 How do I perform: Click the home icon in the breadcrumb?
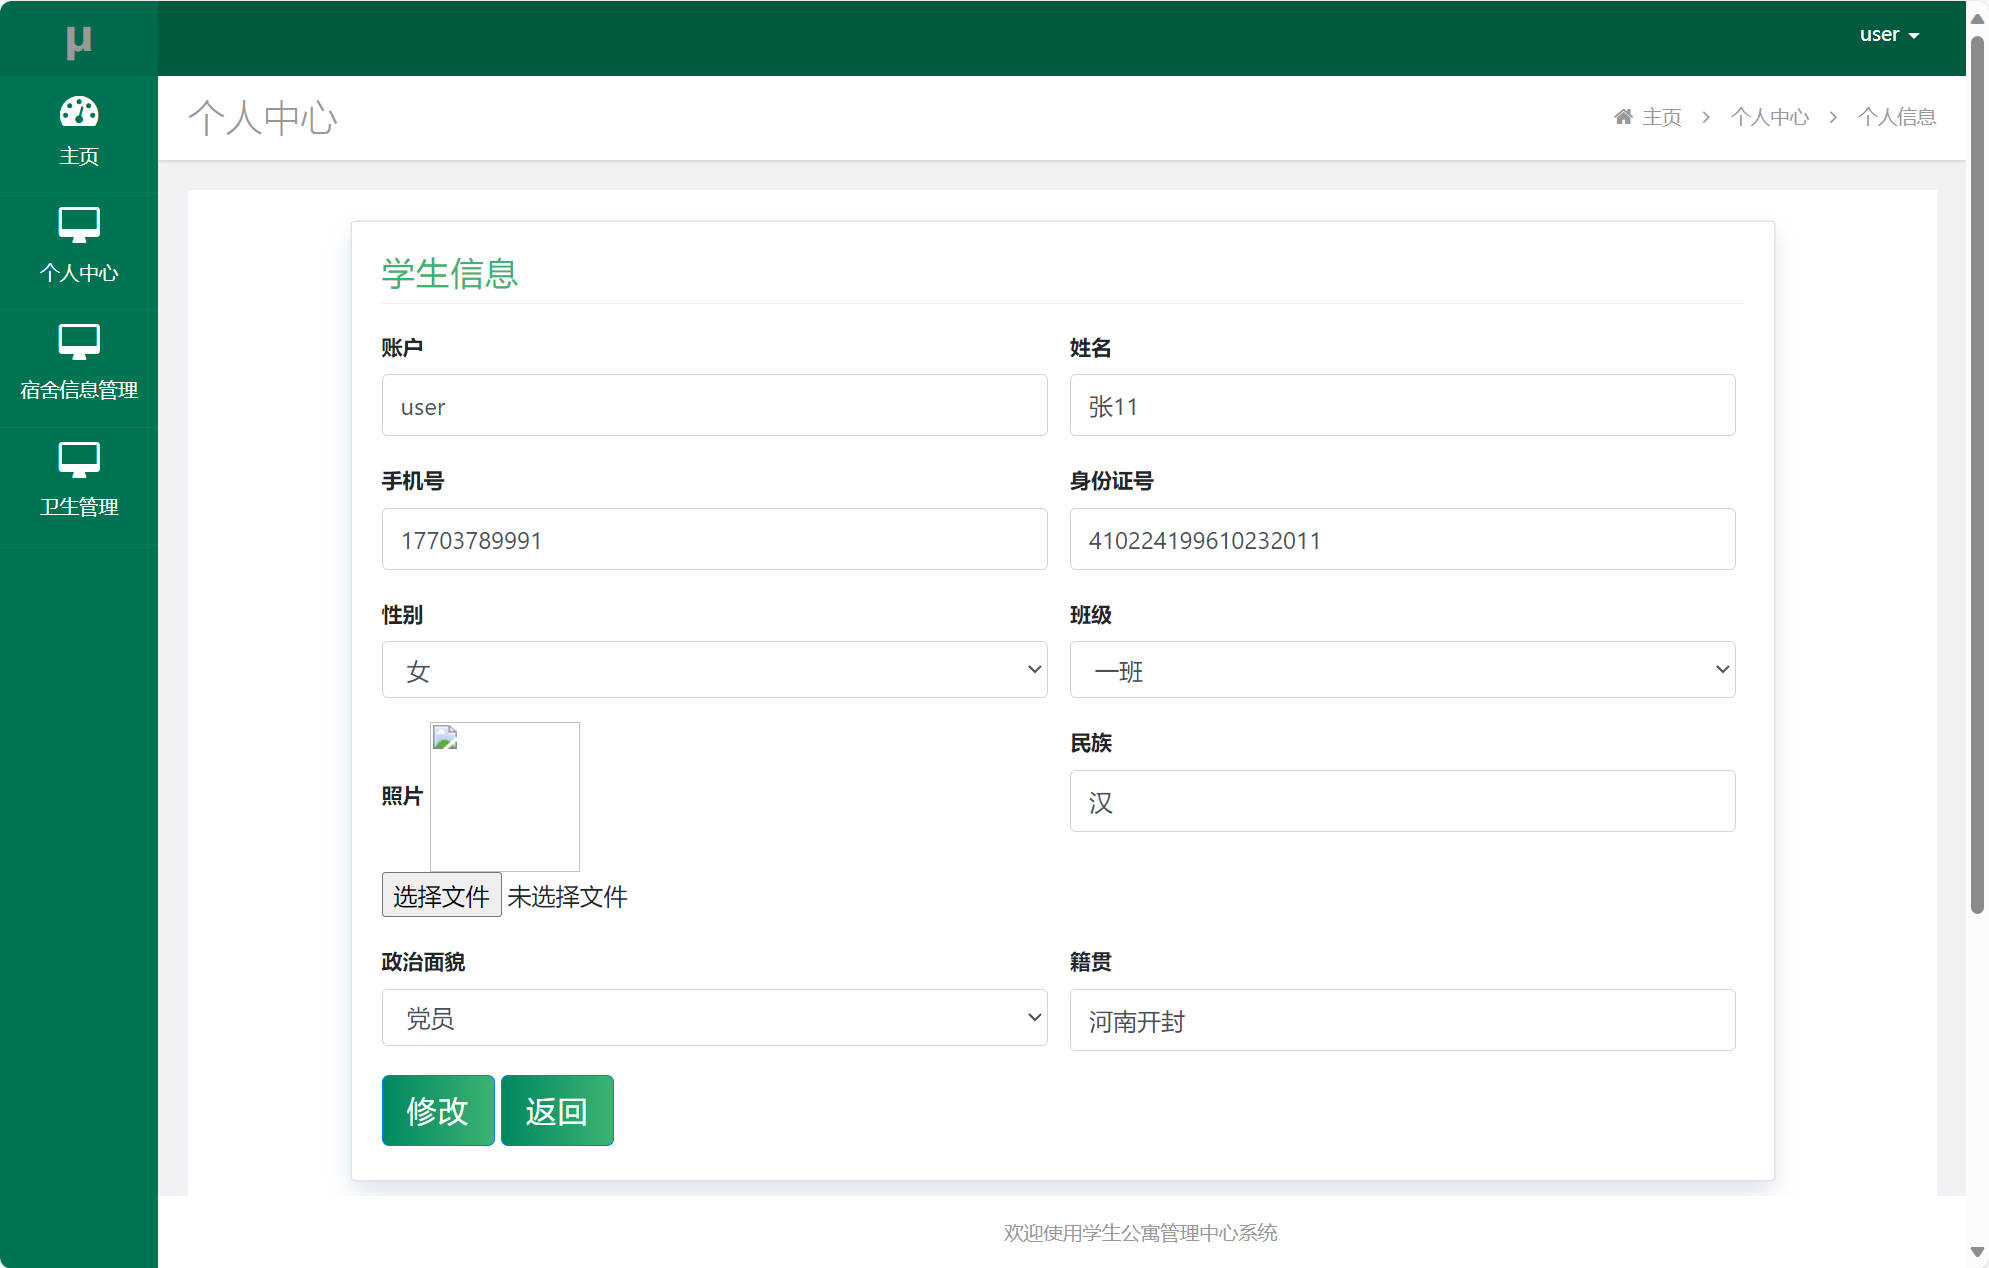coord(1623,116)
